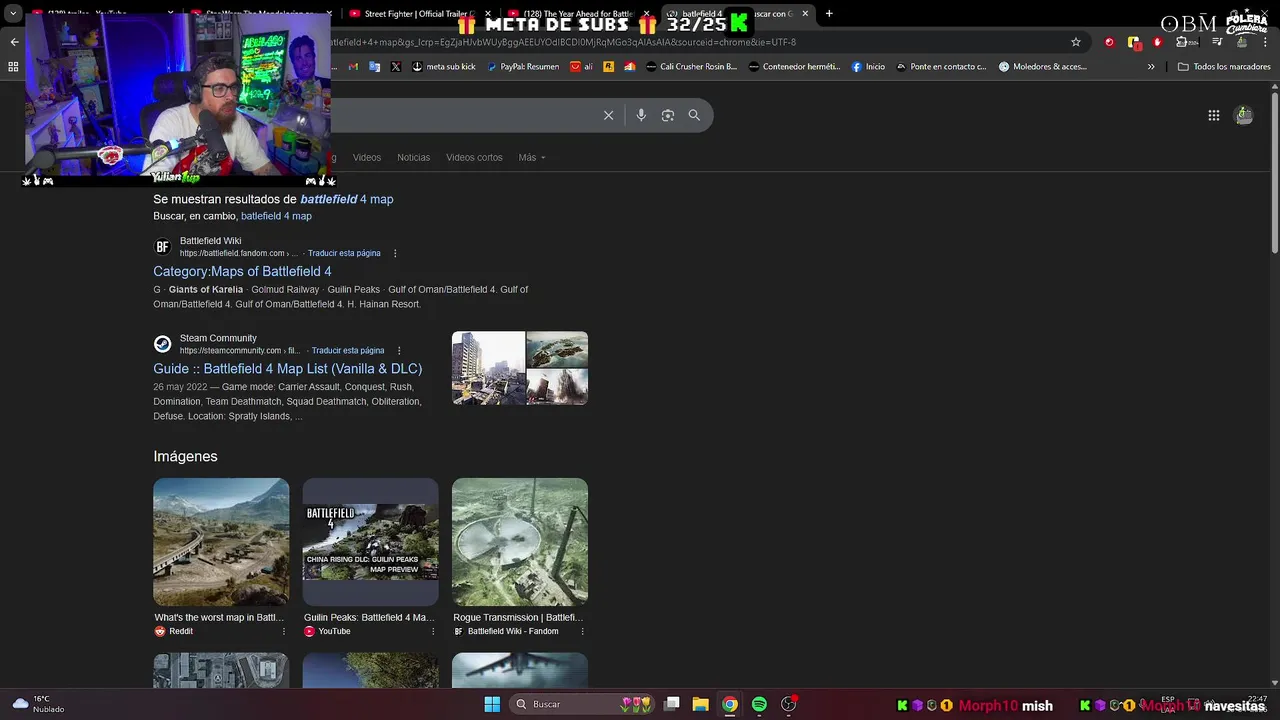Bookmark this page with the star icon

click(1076, 42)
